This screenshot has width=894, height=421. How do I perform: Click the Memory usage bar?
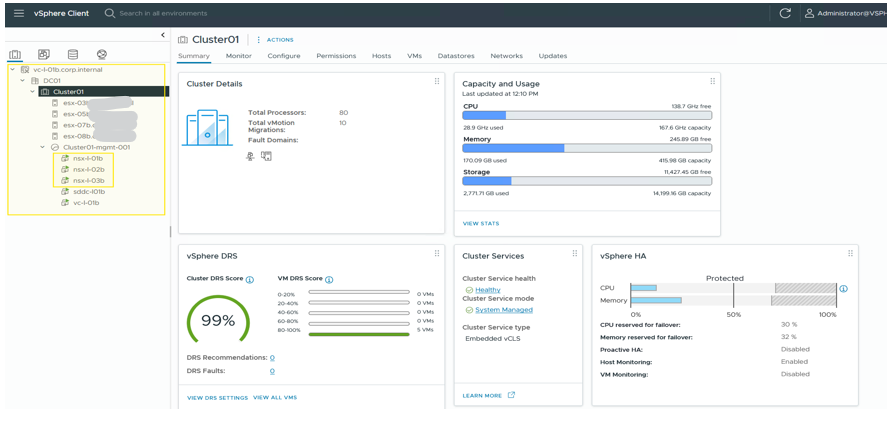click(587, 148)
